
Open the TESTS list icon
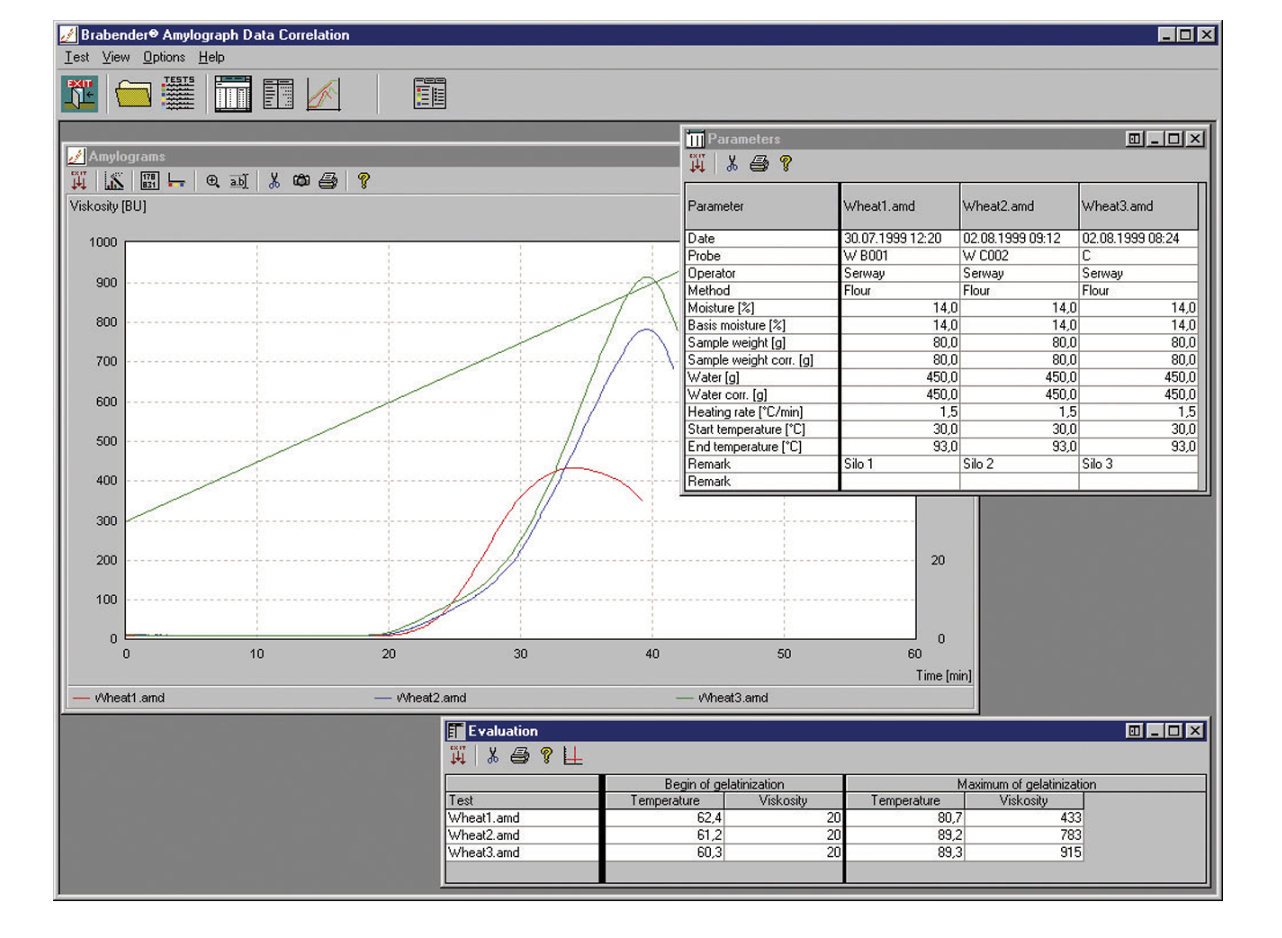point(179,93)
